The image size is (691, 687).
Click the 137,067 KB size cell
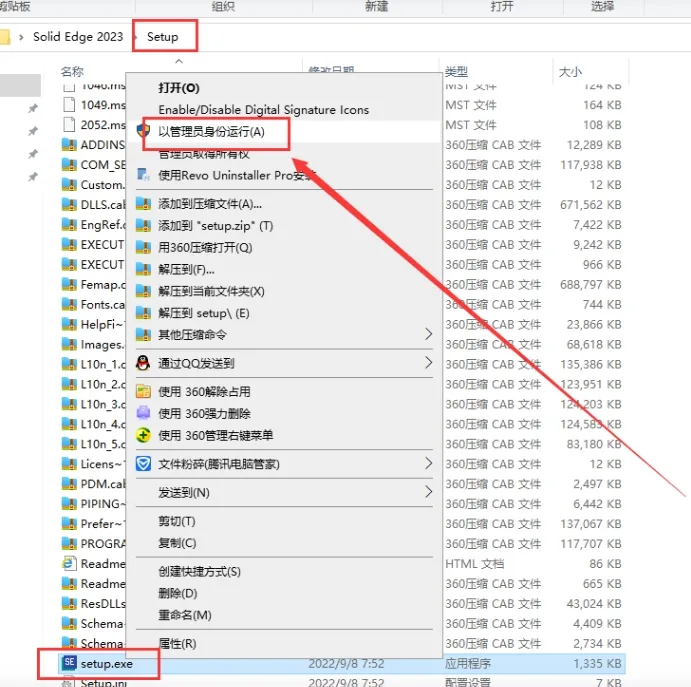(591, 524)
